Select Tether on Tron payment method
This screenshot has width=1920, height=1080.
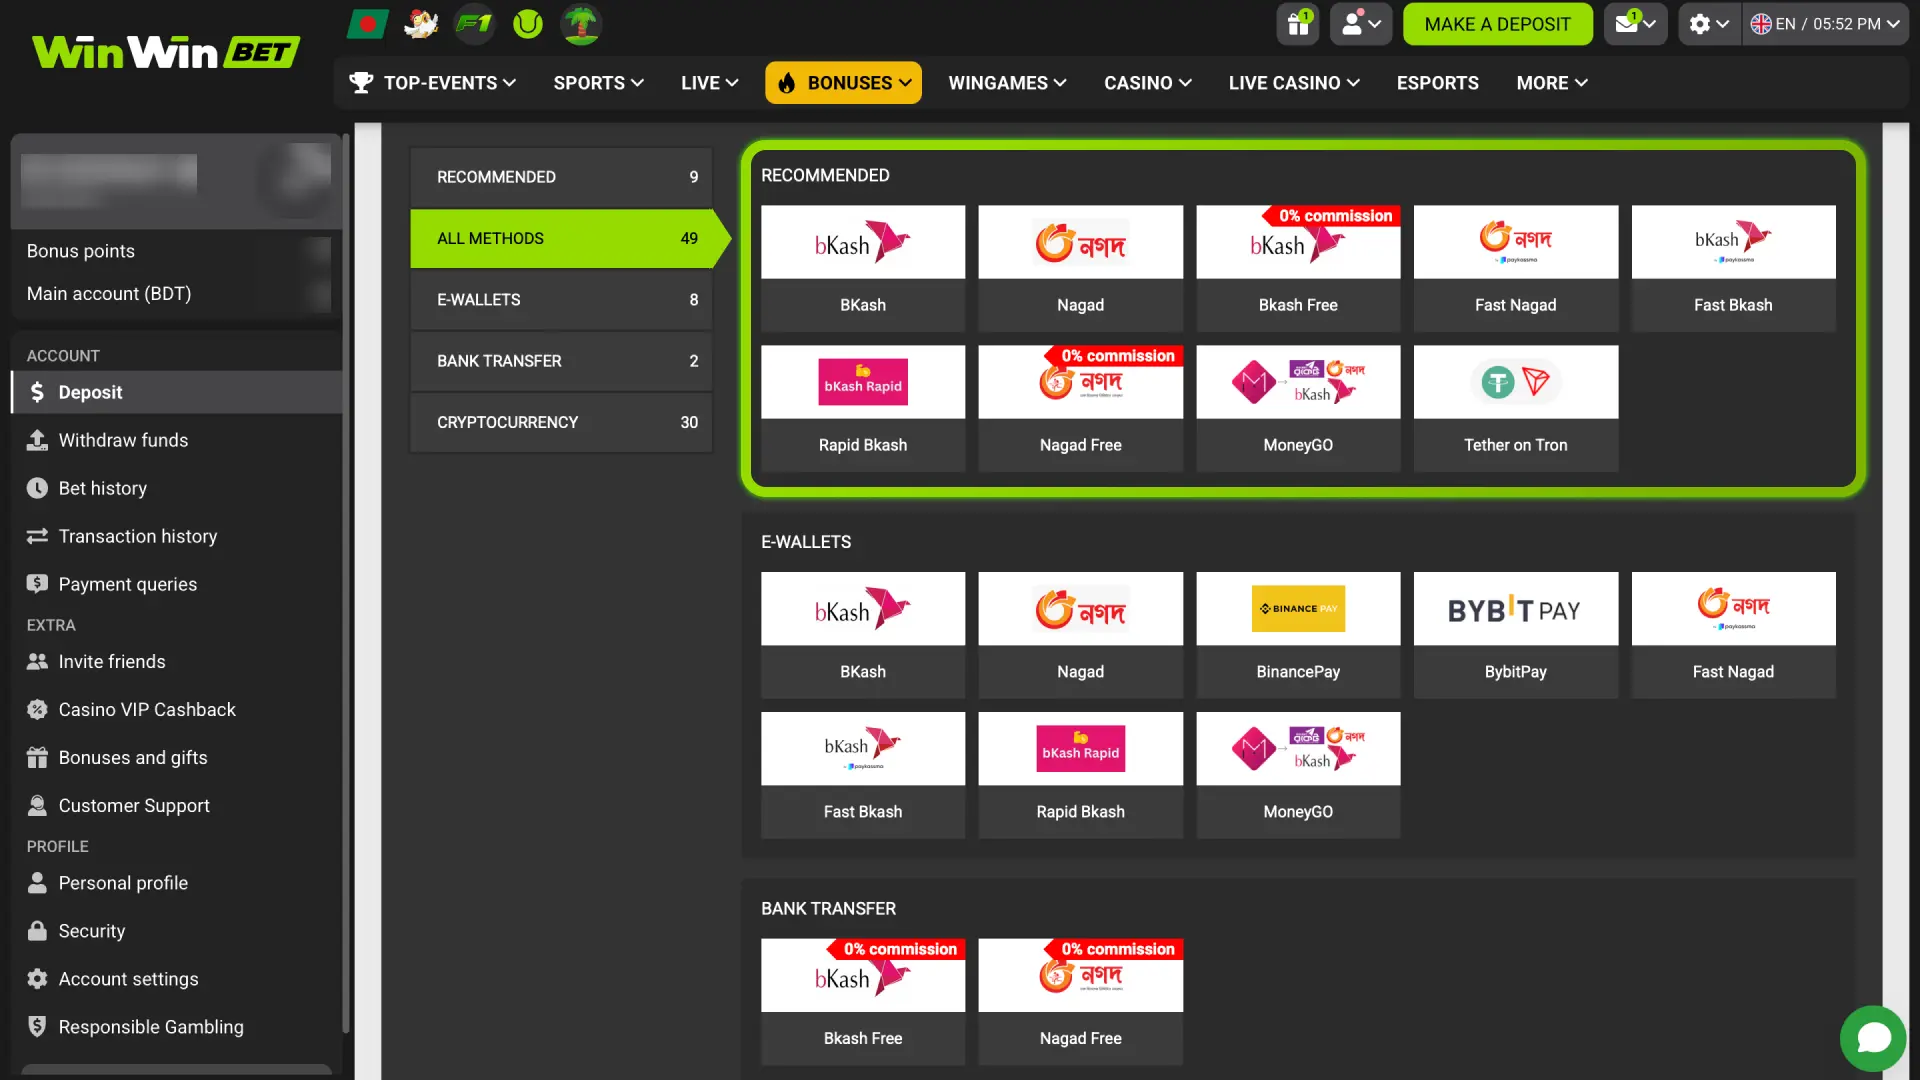pos(1516,408)
